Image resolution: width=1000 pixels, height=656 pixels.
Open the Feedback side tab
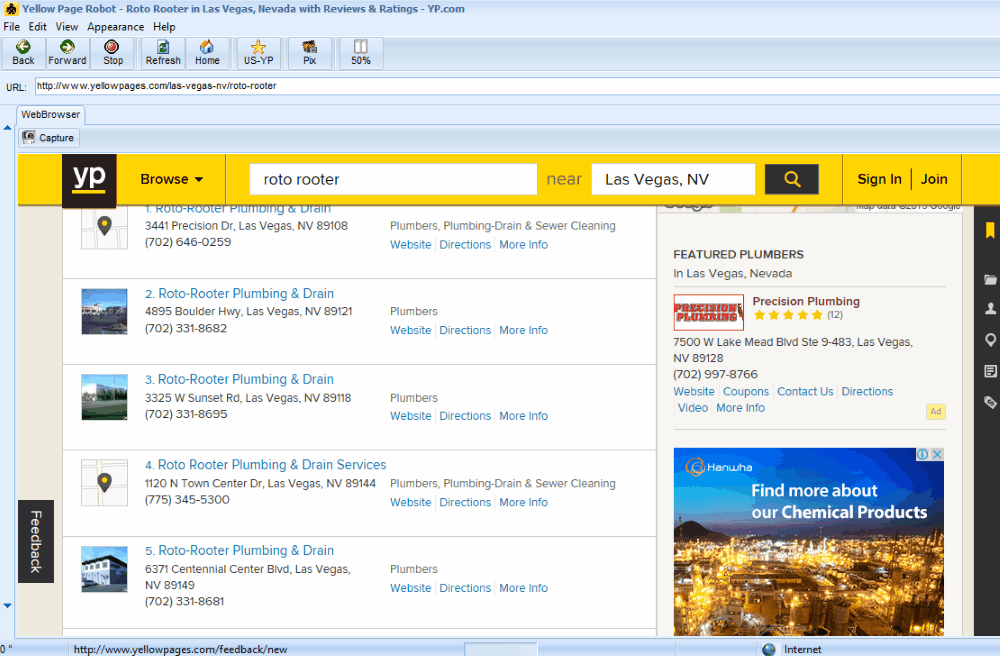[x=36, y=541]
